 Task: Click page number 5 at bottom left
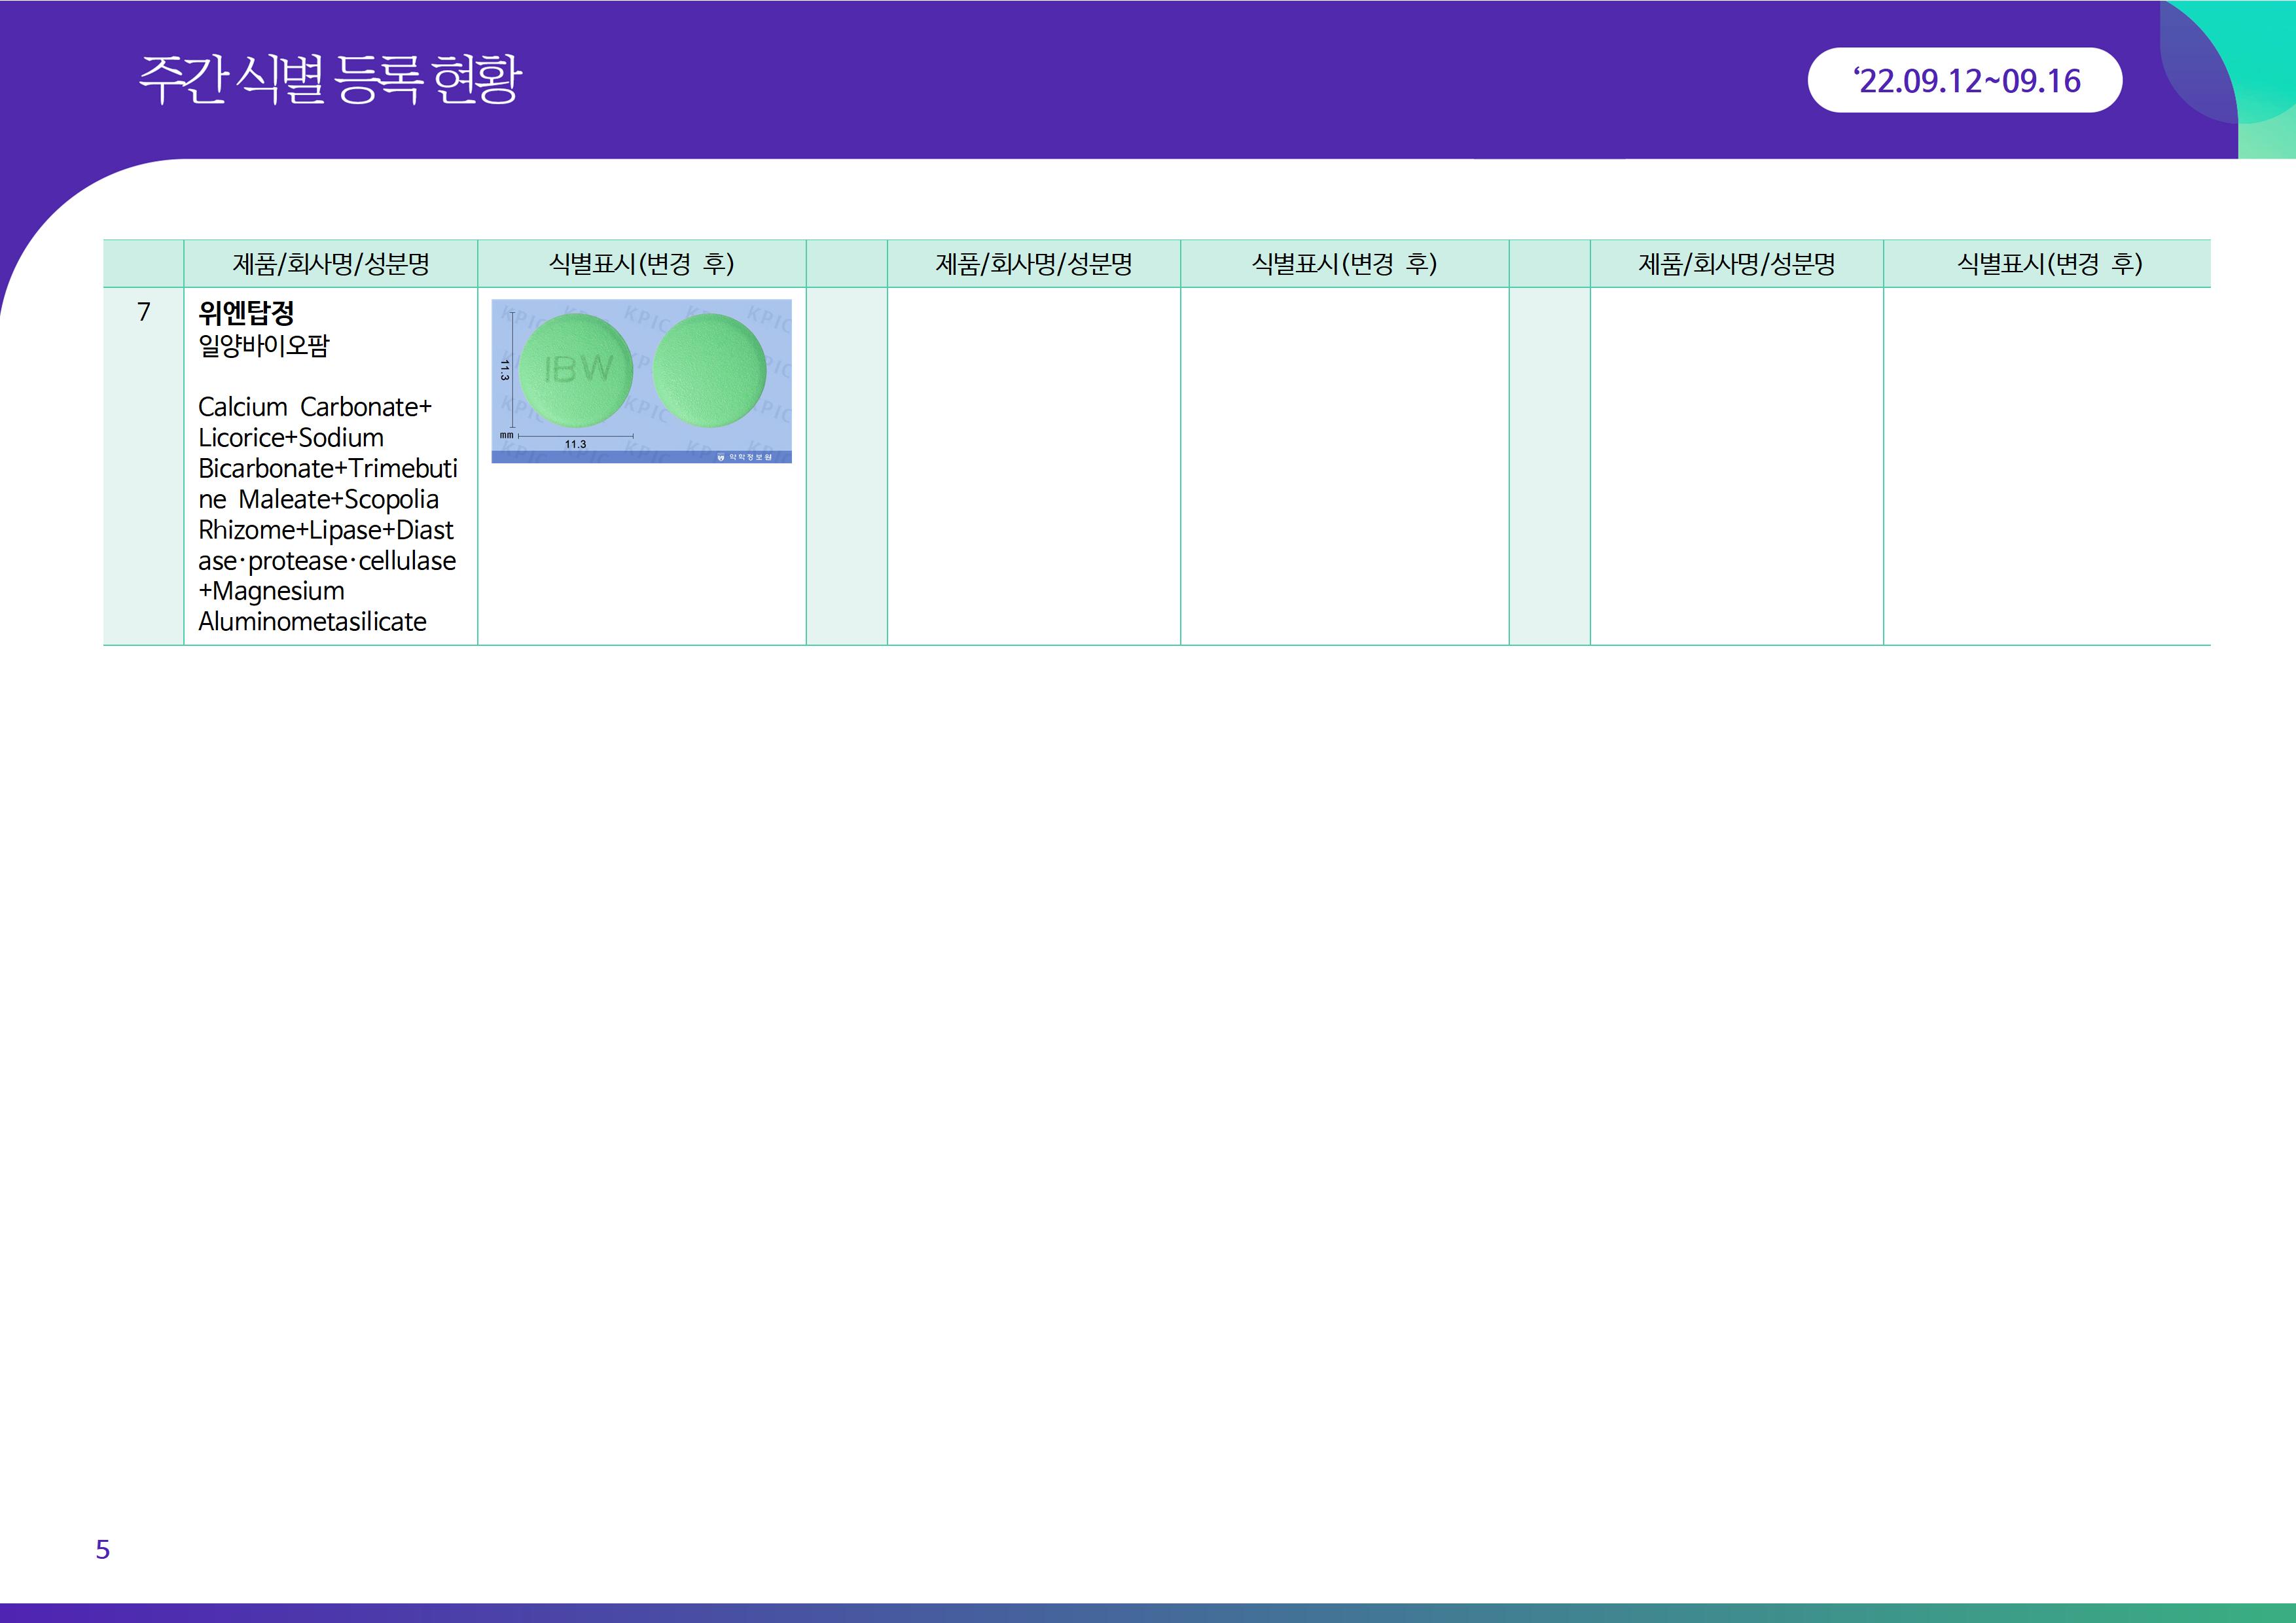click(x=102, y=1549)
